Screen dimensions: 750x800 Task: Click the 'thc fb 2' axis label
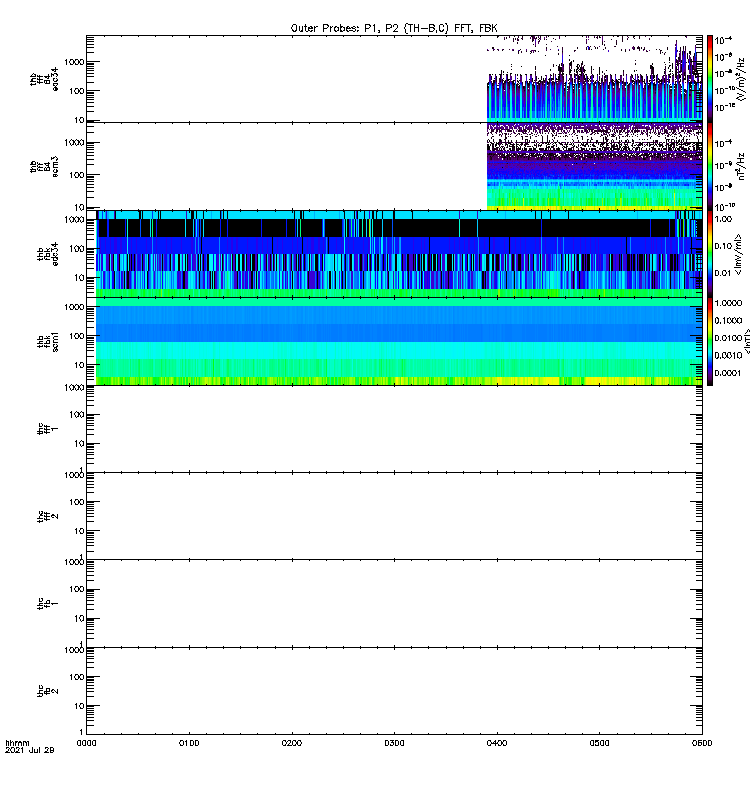coord(48,691)
